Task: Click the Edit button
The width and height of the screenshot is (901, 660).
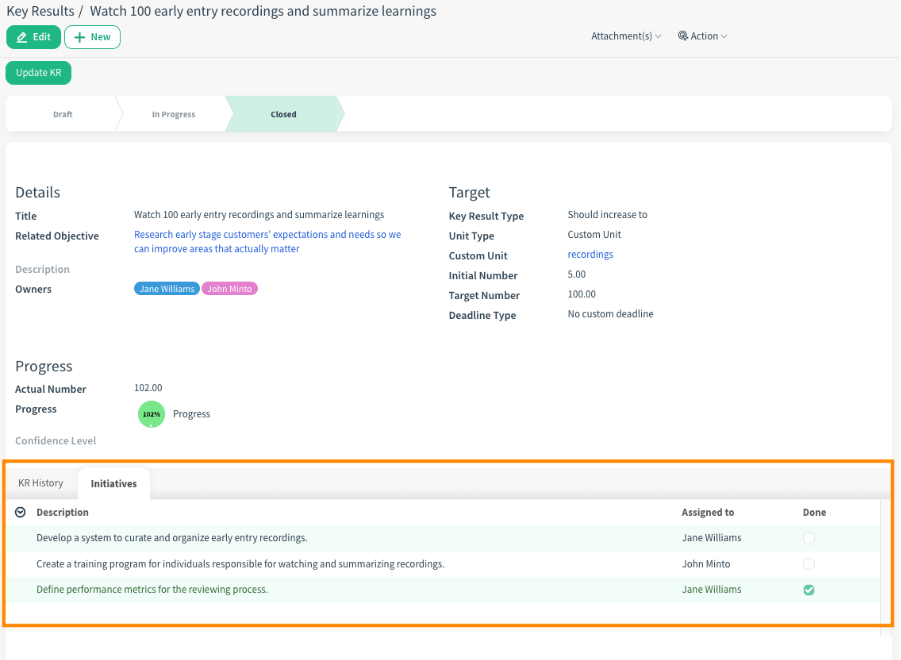Action: (x=33, y=37)
